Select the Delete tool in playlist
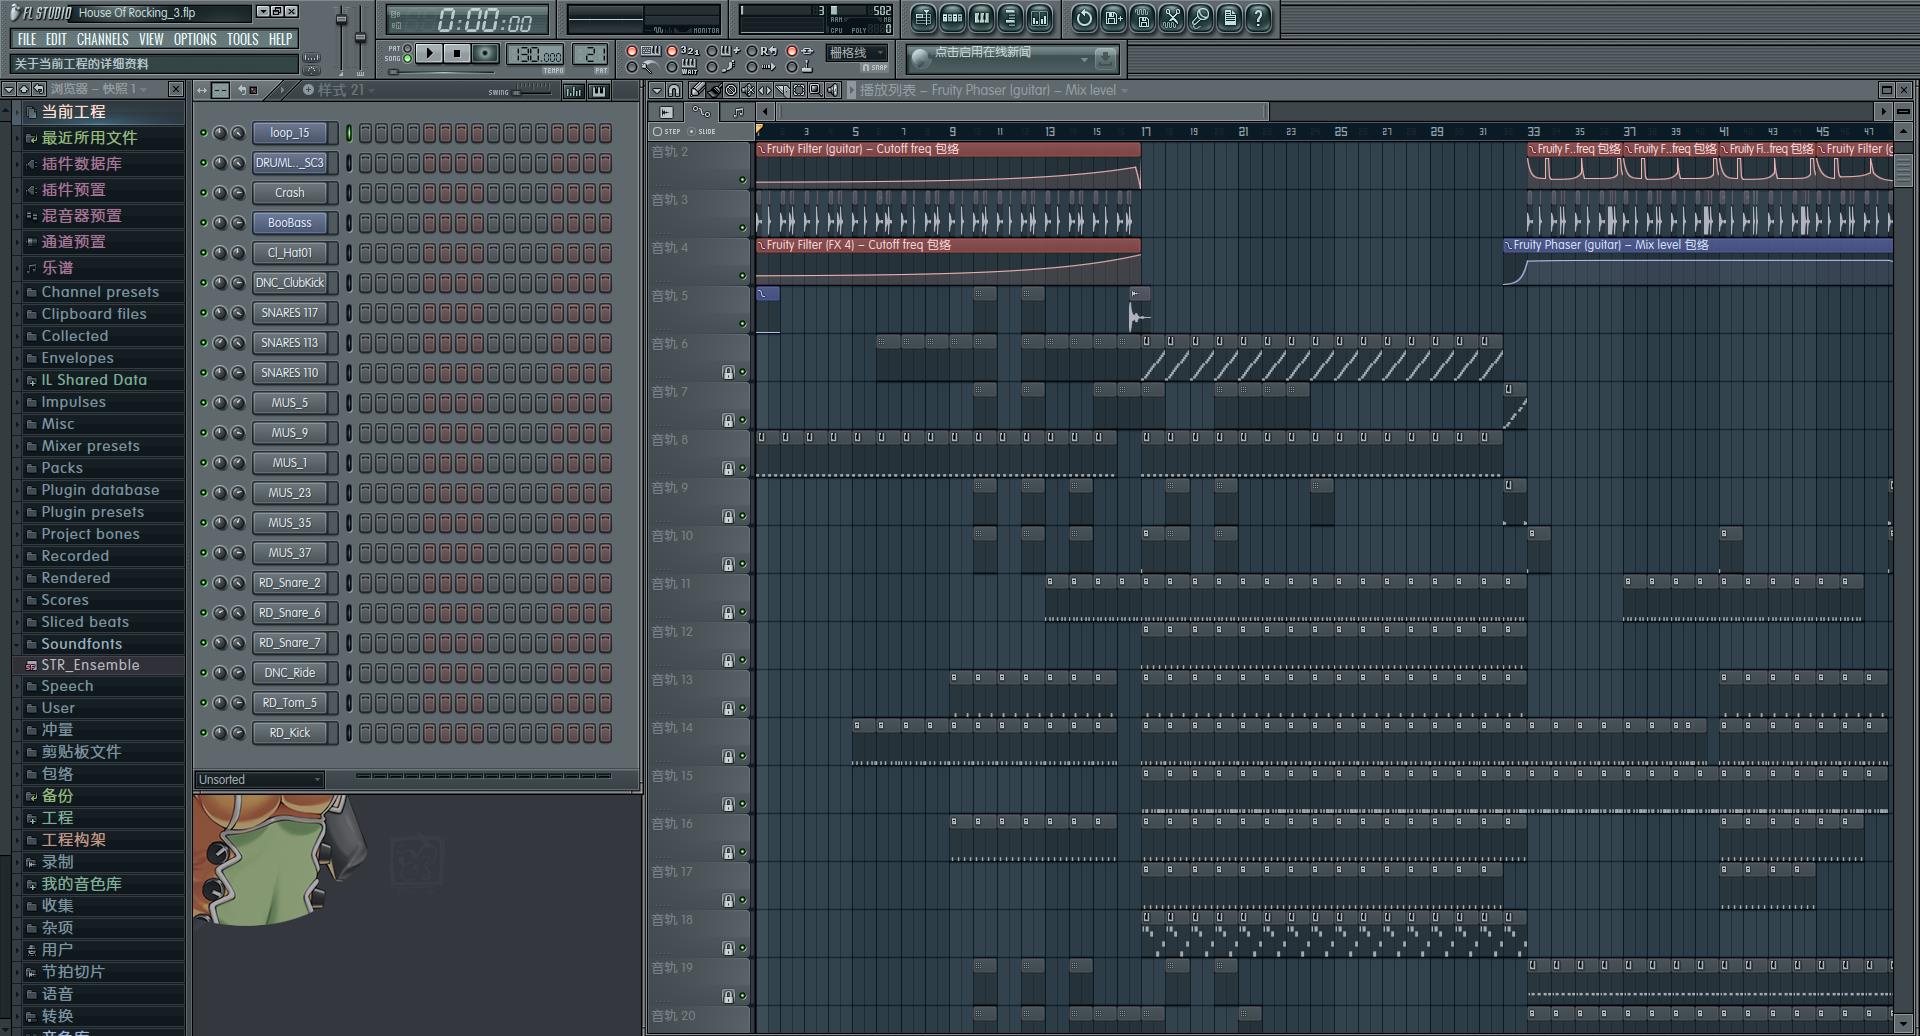 (x=731, y=90)
